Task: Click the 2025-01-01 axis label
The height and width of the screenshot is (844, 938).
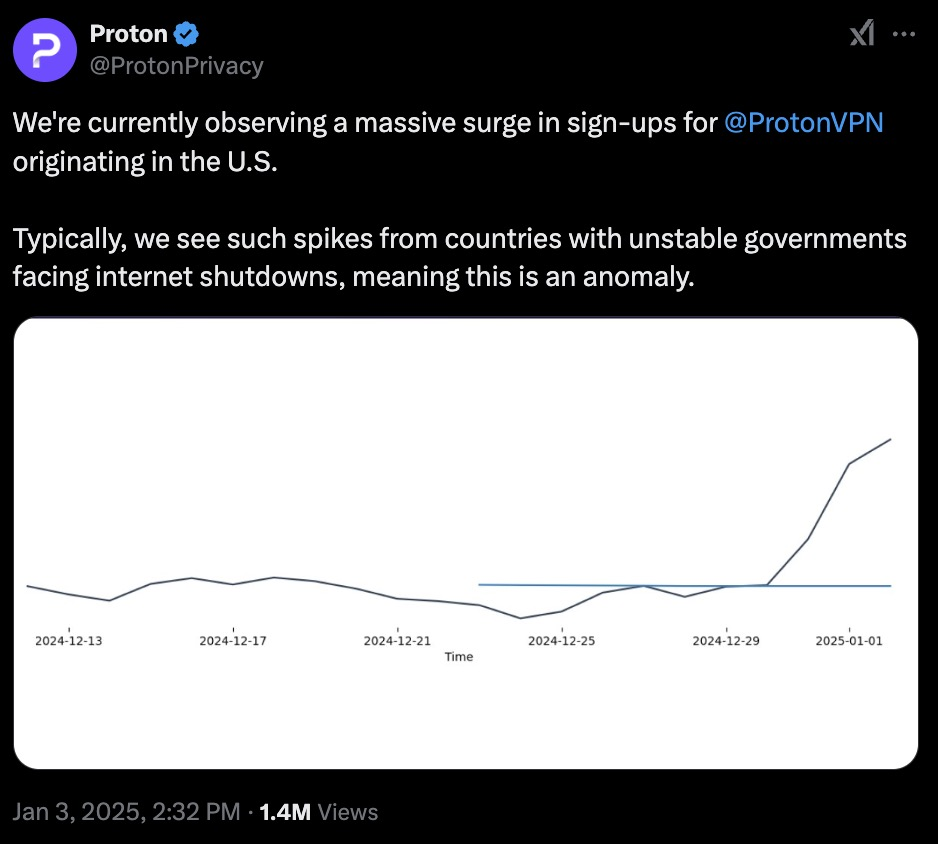Action: pos(849,641)
